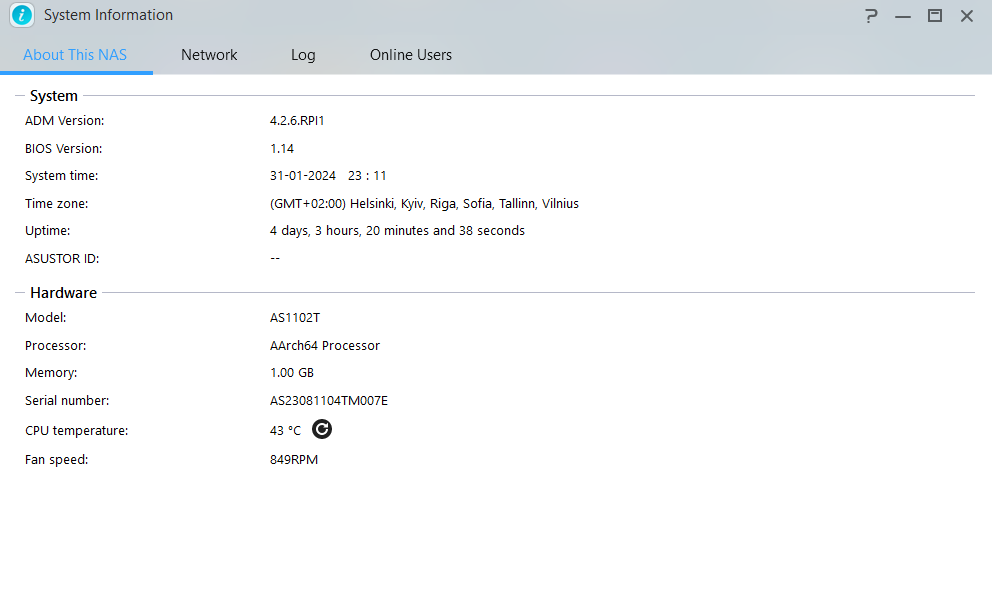
Task: Click the Processor label
Action: coord(56,346)
